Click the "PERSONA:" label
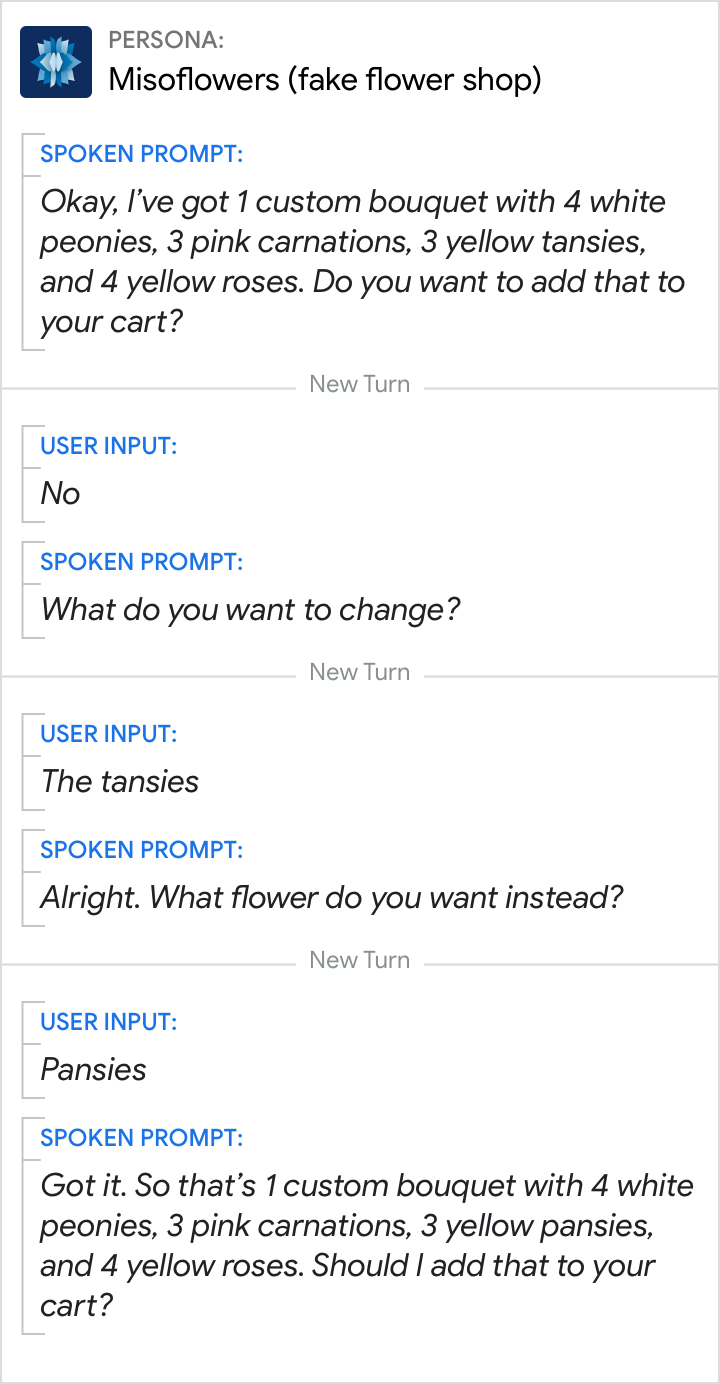The height and width of the screenshot is (1384, 720). [166, 41]
